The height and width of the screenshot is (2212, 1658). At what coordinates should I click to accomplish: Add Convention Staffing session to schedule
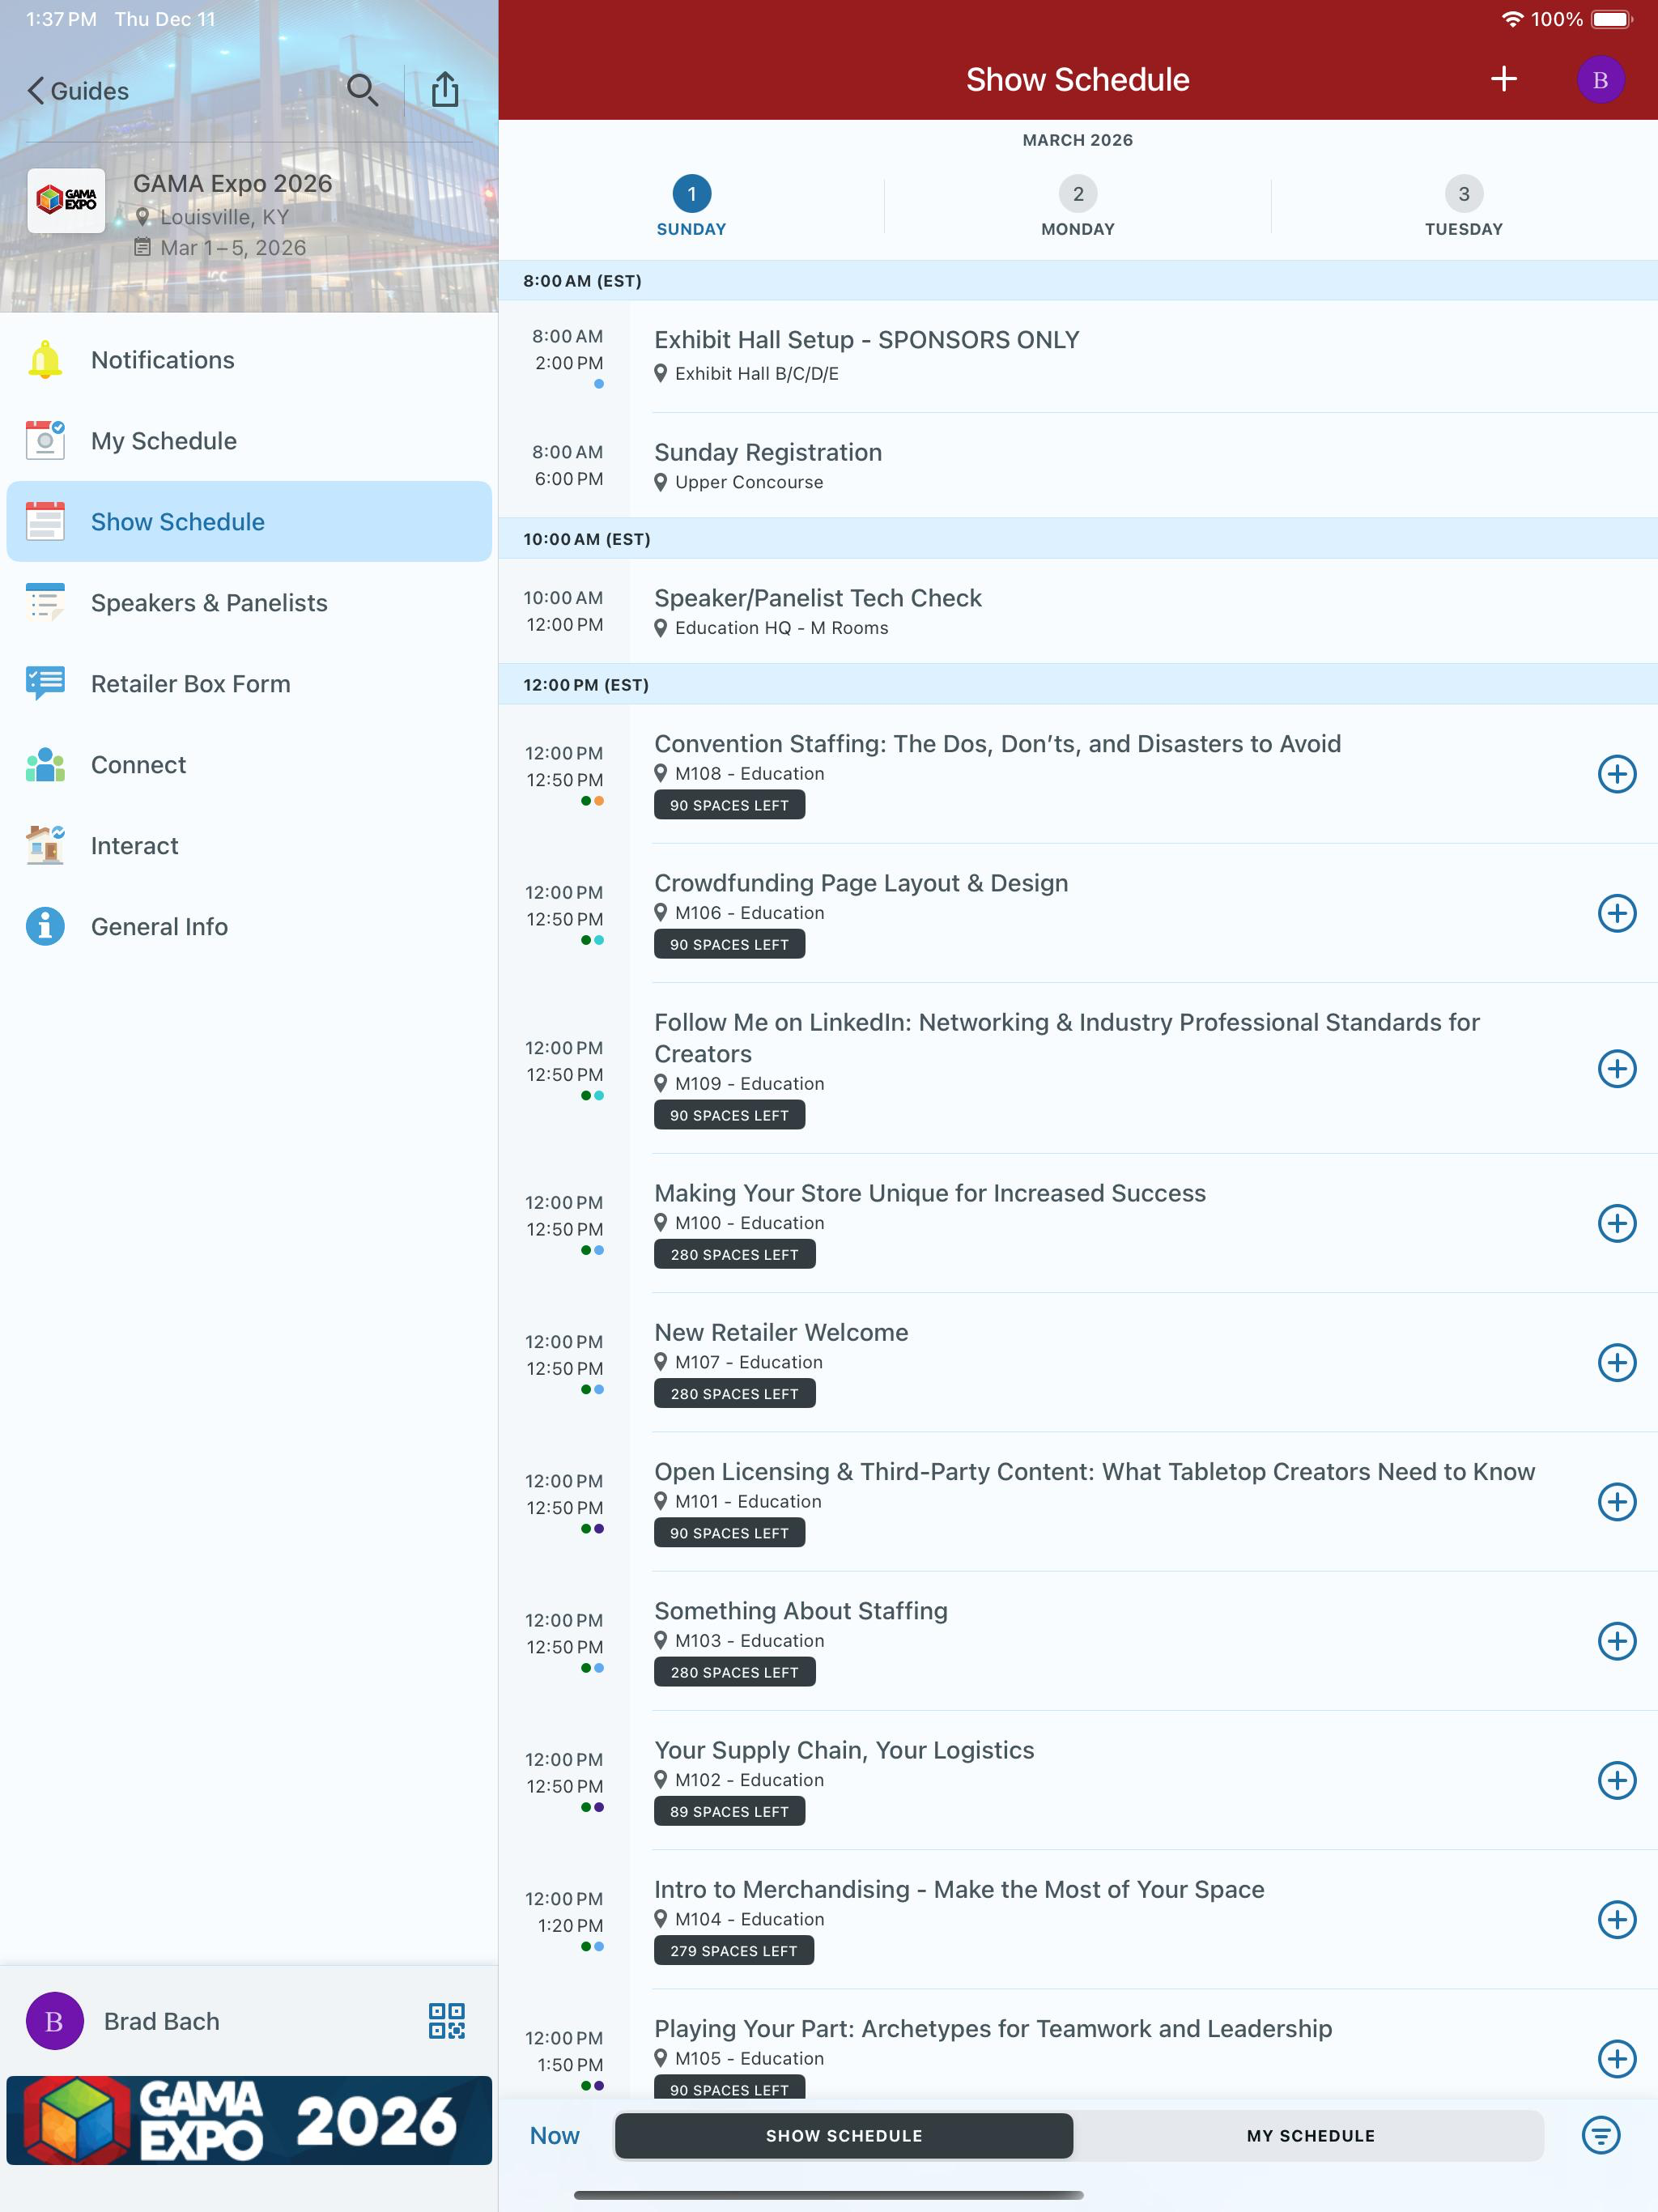click(1616, 774)
